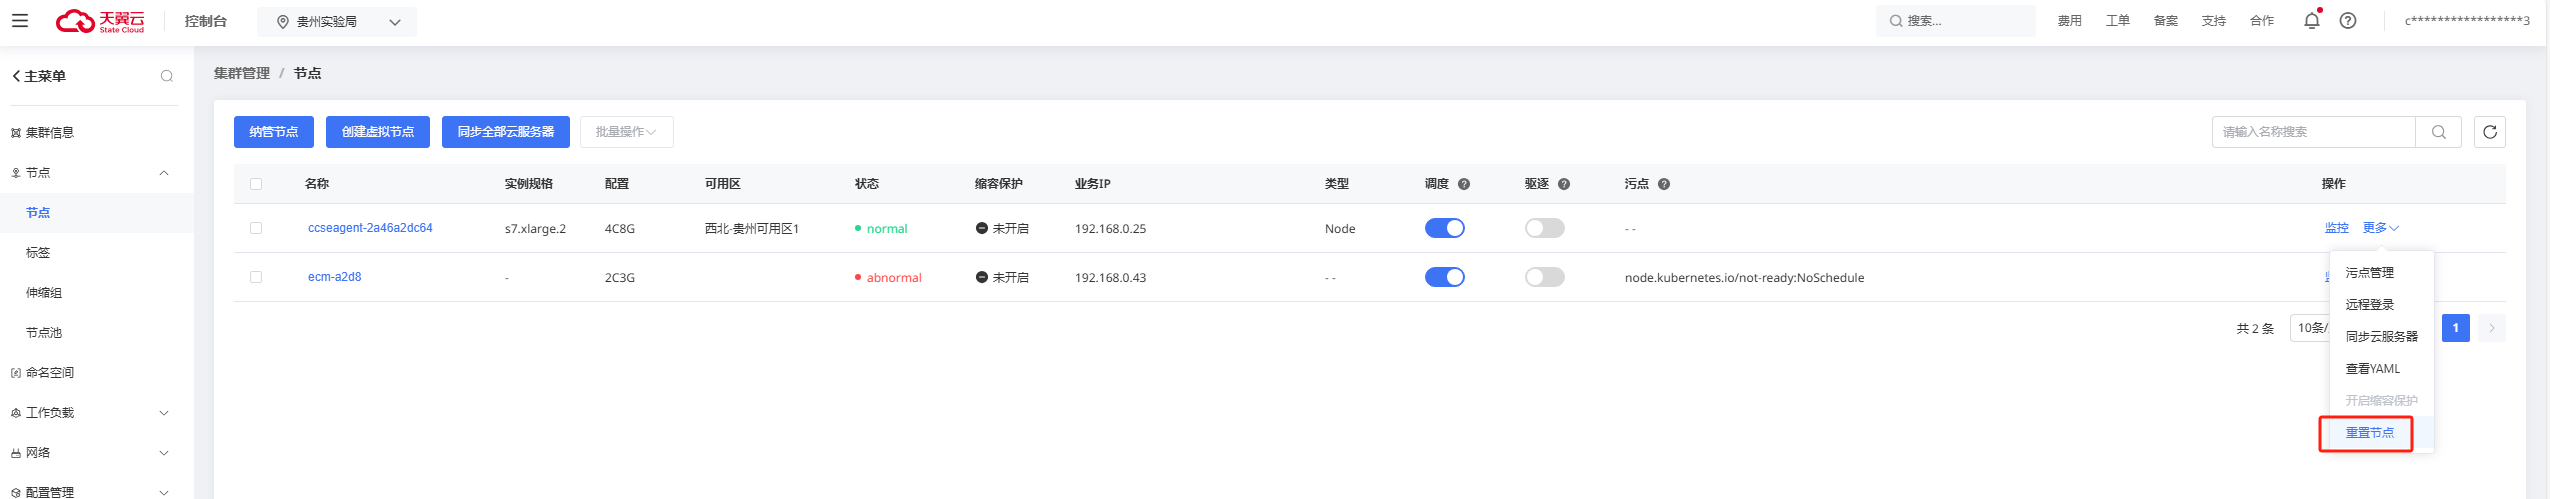Viewport: 2550px width, 499px height.
Task: Select 查看YAML from more menu
Action: tap(2373, 369)
